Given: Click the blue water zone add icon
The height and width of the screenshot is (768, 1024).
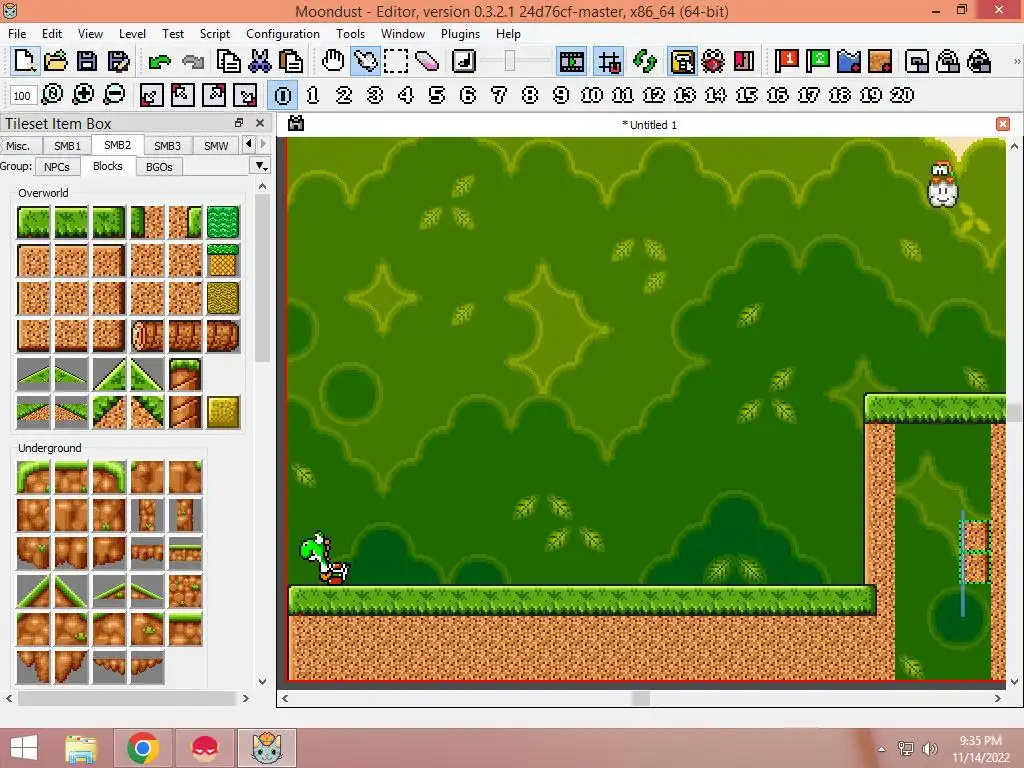Looking at the screenshot, I should click(849, 61).
